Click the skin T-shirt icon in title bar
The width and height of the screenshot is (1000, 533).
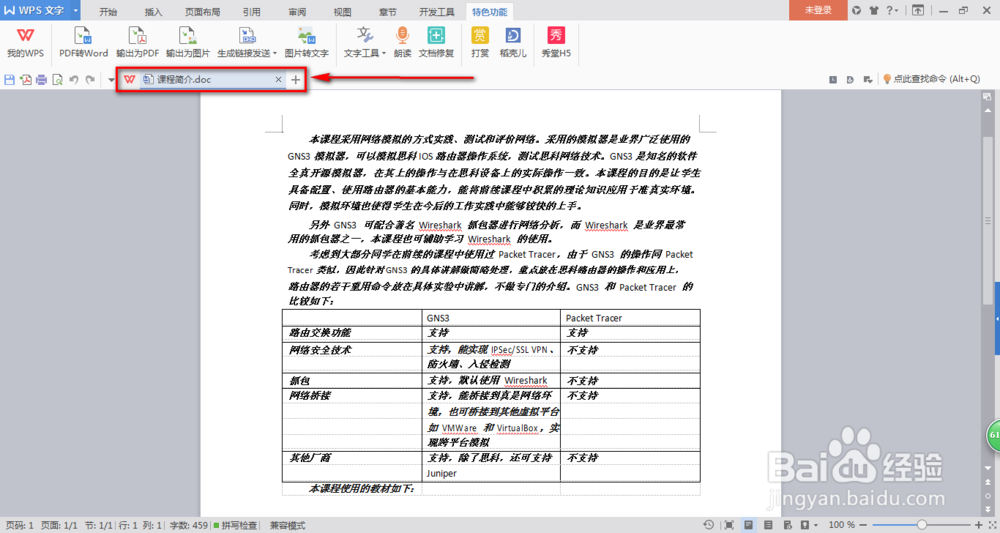(874, 10)
